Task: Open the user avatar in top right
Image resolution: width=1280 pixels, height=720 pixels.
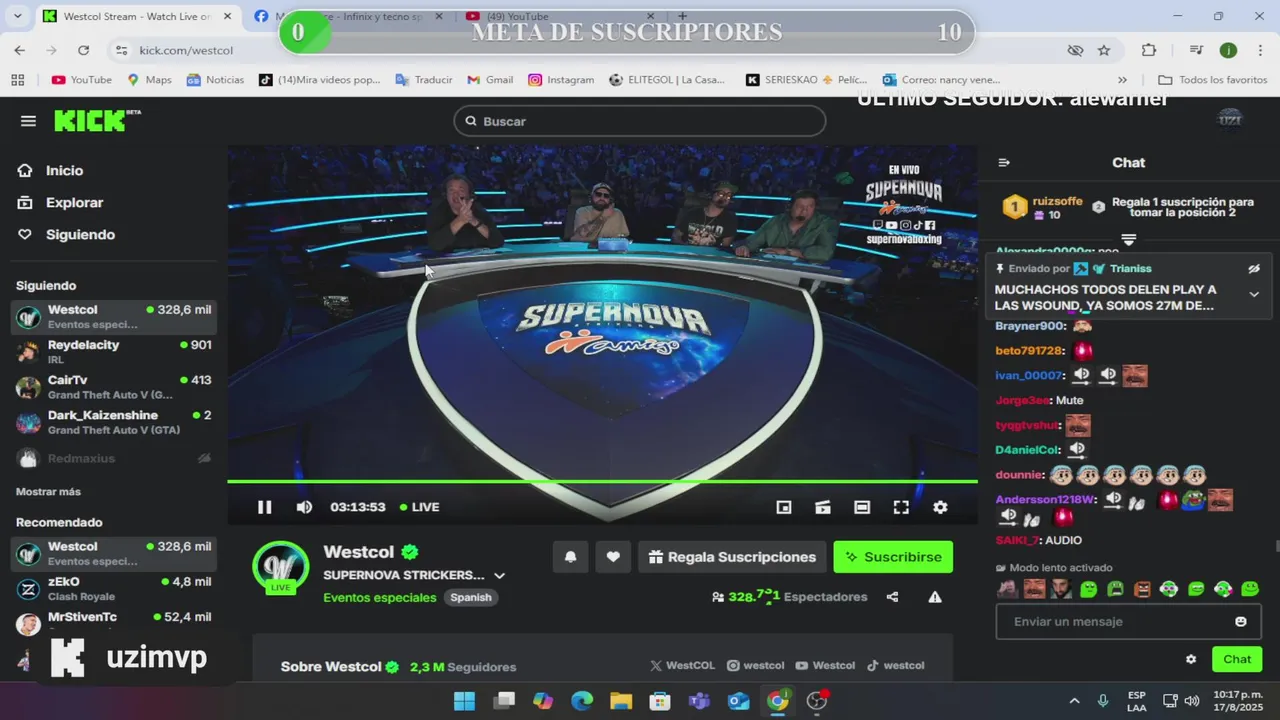Action: pyautogui.click(x=1230, y=121)
